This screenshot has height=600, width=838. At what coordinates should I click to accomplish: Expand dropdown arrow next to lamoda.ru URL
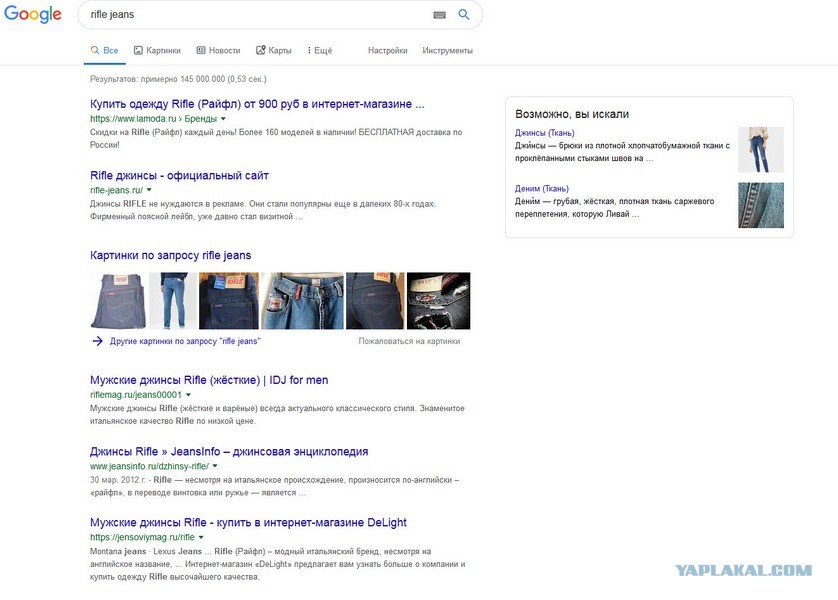click(223, 119)
